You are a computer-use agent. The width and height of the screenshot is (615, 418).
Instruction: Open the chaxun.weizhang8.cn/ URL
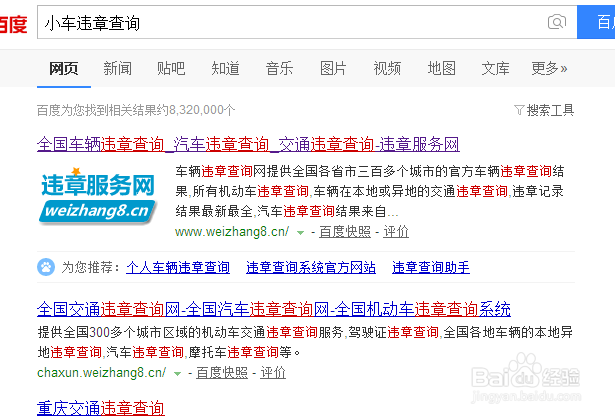(102, 373)
